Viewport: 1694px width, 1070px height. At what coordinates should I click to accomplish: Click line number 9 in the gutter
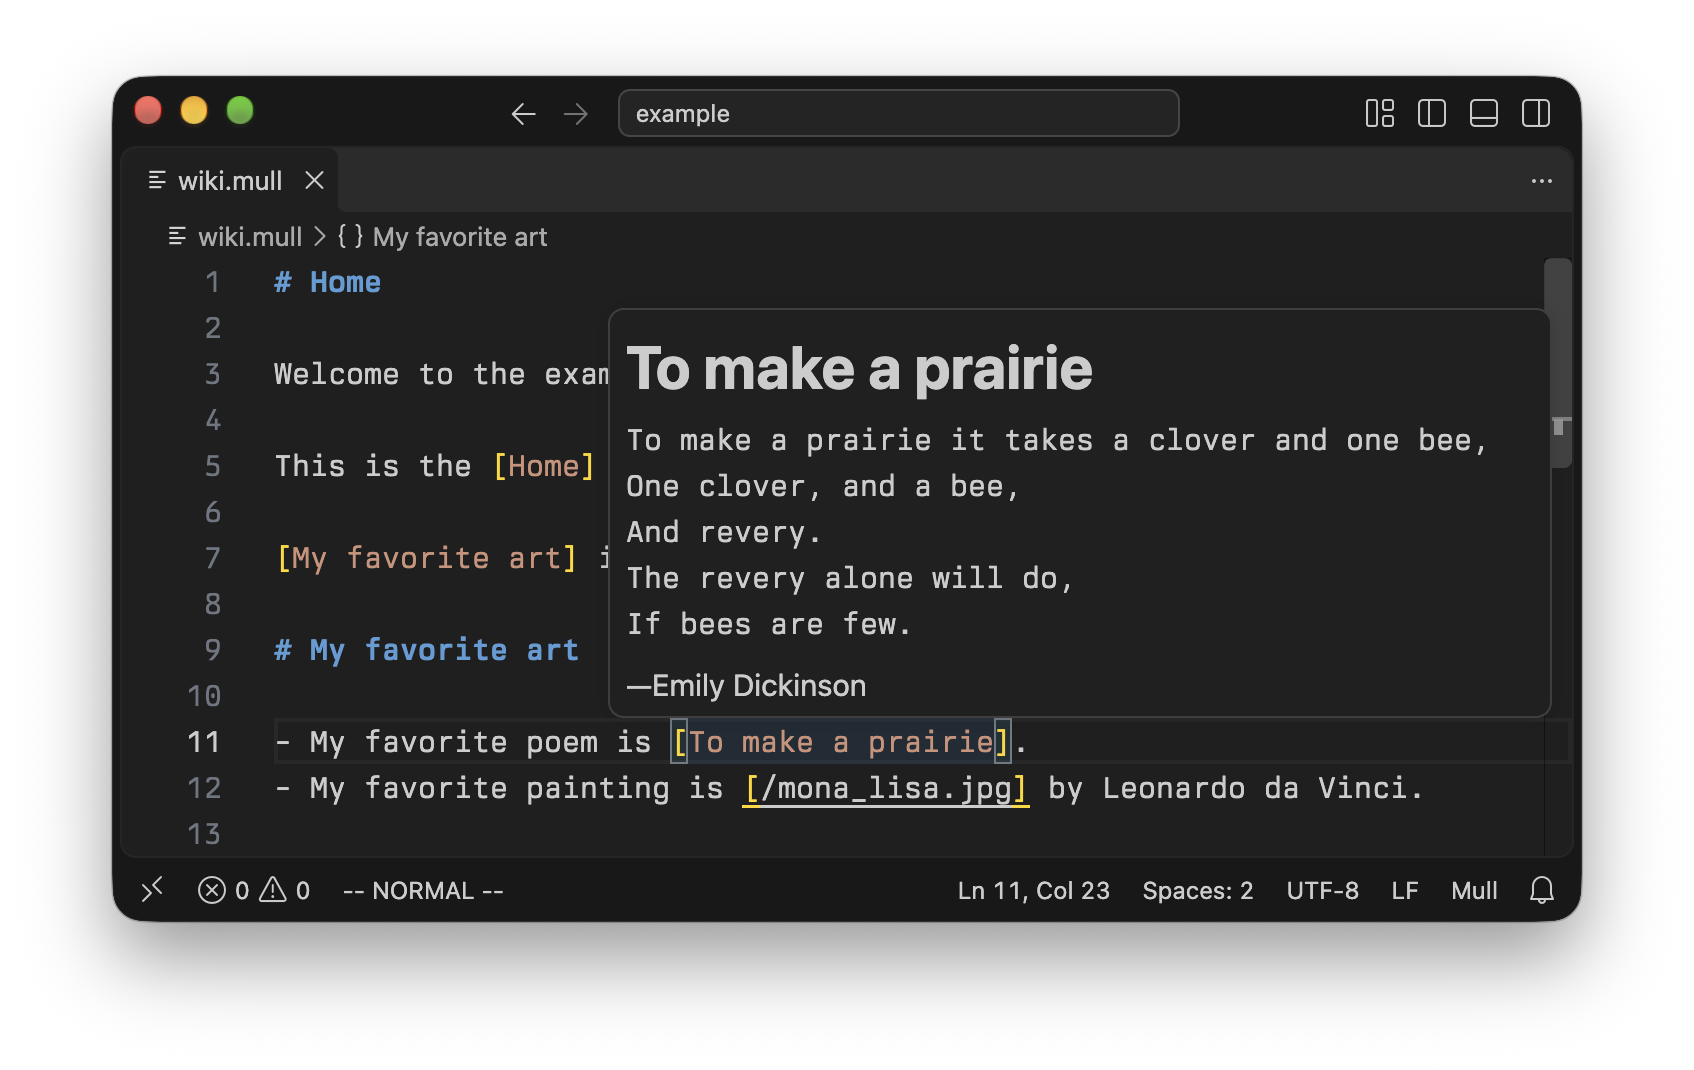pos(213,650)
